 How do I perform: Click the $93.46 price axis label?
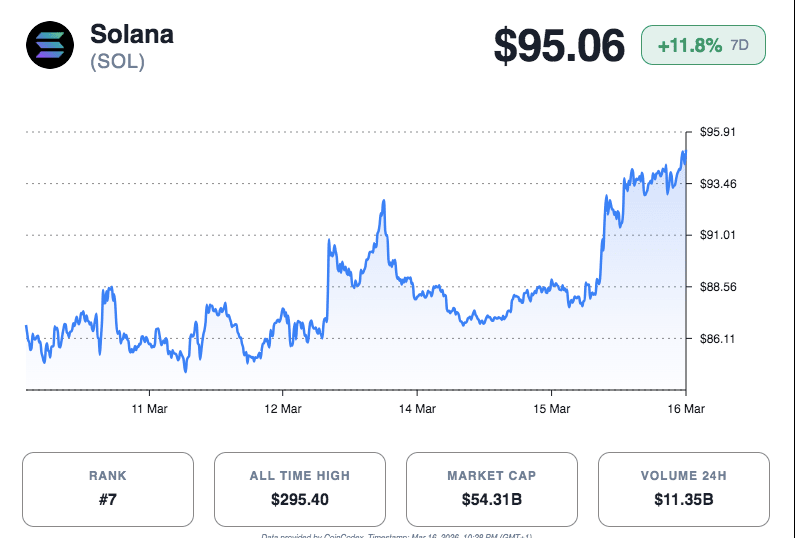716,183
